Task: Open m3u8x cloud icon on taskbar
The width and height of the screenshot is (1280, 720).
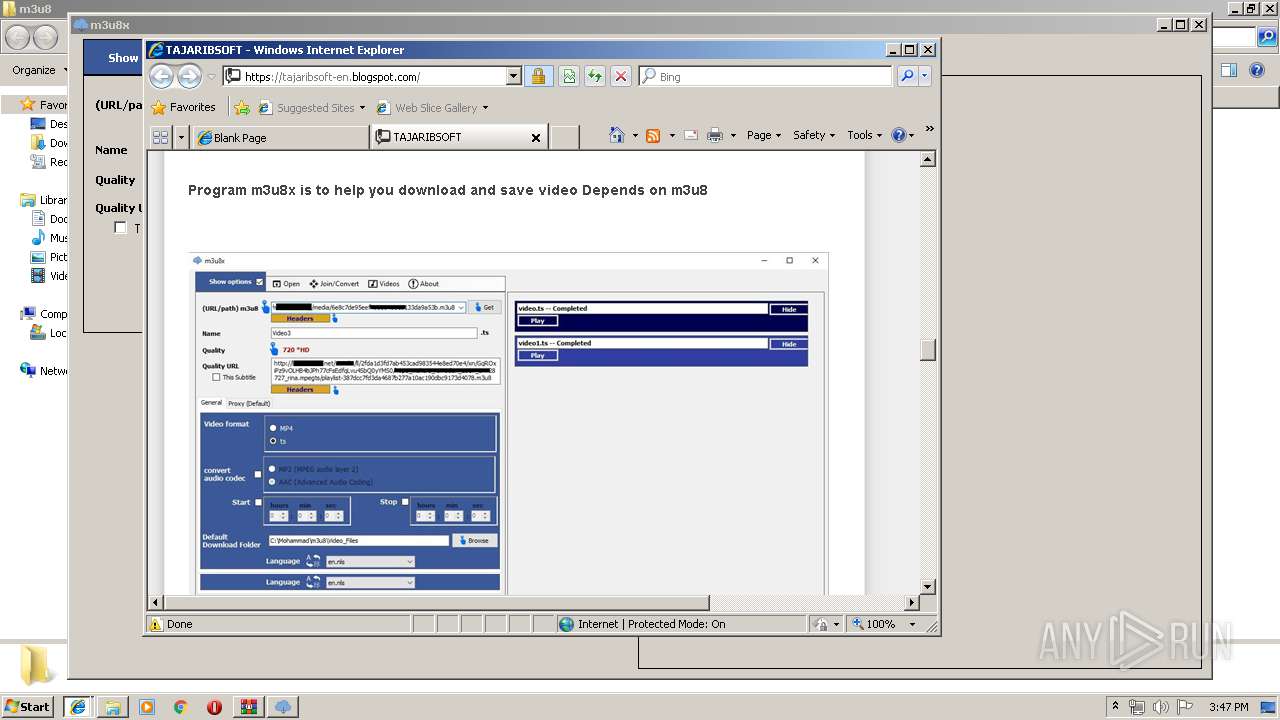Action: 283,707
